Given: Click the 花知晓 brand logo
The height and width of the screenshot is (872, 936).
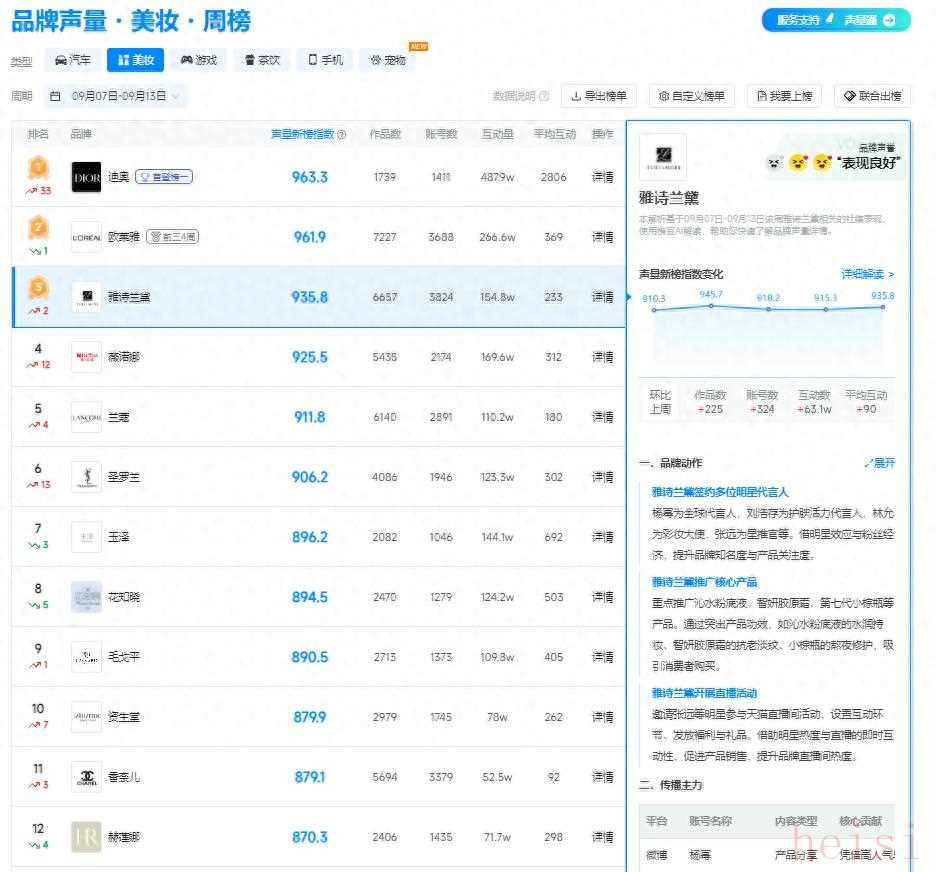Looking at the screenshot, I should coord(86,597).
